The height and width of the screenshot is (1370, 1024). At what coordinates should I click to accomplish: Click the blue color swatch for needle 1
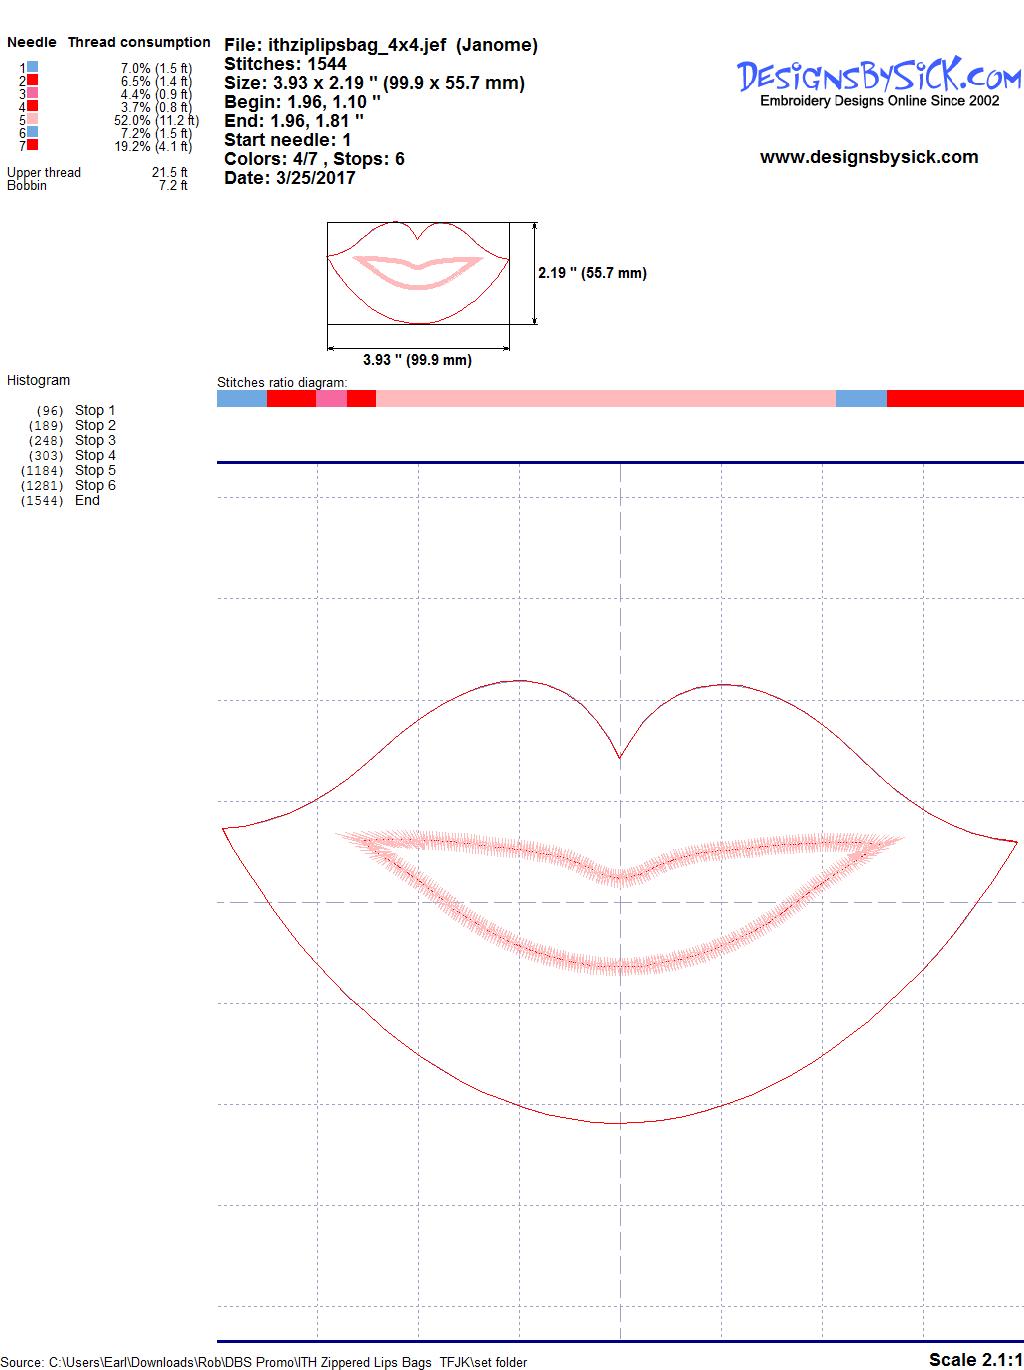[33, 67]
